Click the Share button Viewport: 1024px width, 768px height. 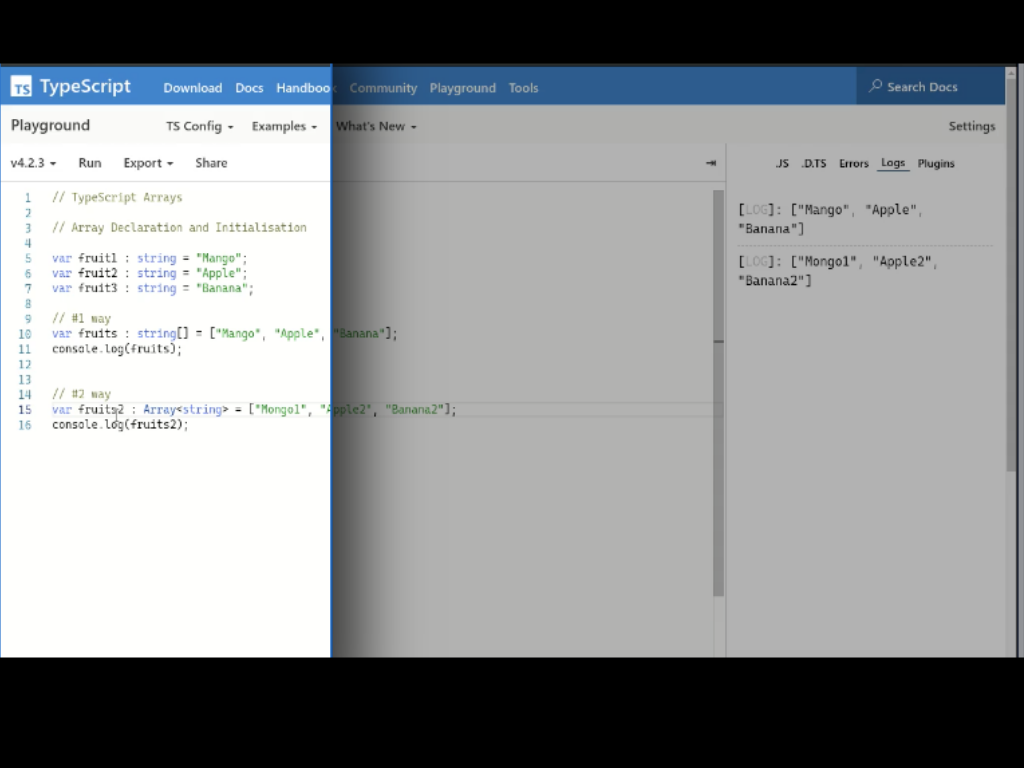[210, 162]
